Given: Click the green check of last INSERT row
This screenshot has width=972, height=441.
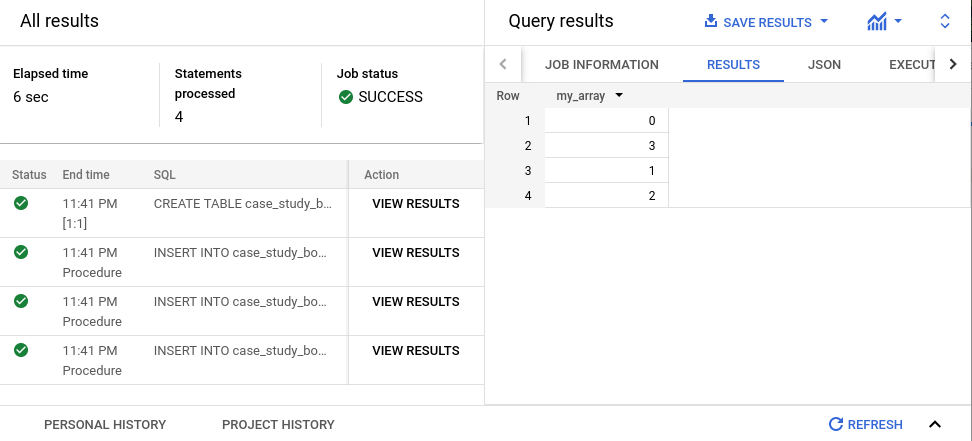Looking at the screenshot, I should pos(21,350).
